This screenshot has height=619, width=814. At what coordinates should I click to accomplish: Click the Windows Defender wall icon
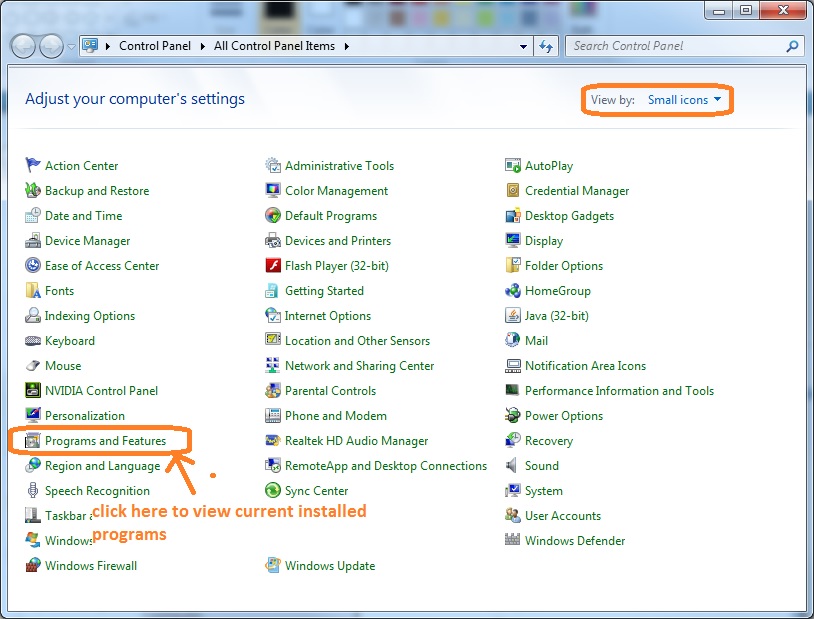513,541
